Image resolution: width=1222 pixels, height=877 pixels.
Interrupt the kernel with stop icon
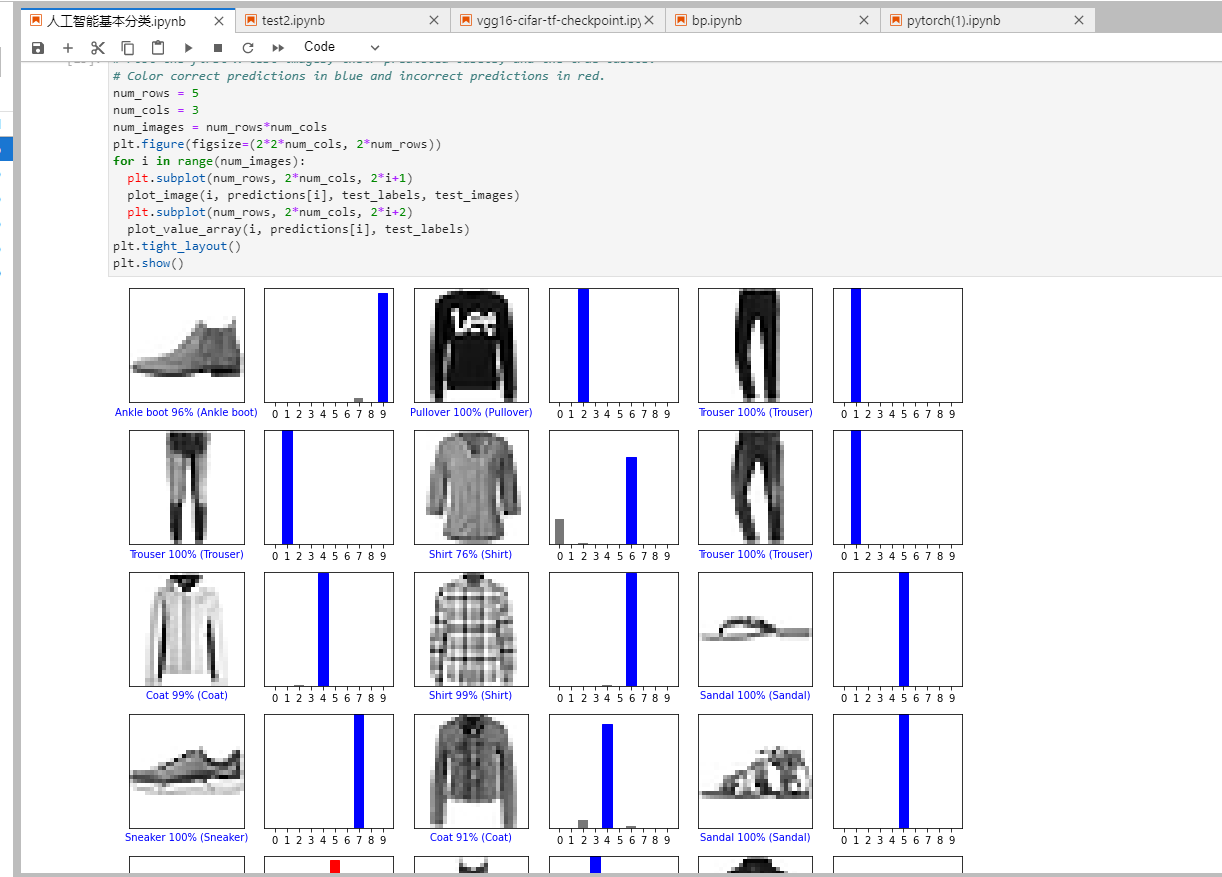tap(218, 48)
